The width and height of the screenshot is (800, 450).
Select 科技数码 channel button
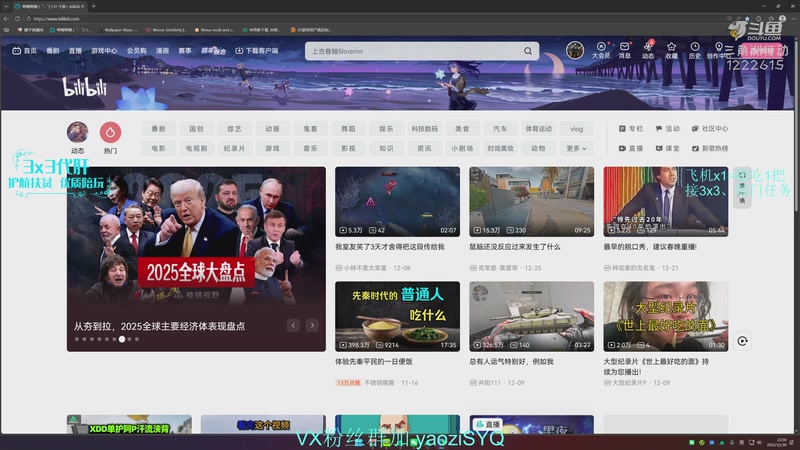(x=424, y=129)
